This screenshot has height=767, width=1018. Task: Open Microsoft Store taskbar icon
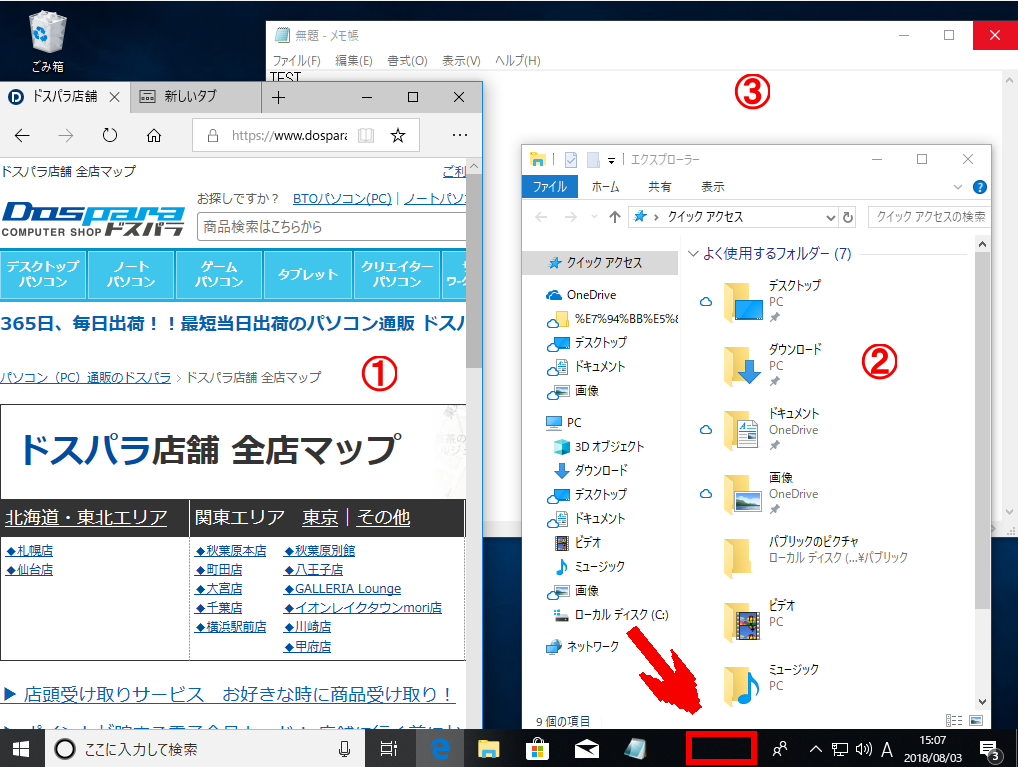(x=538, y=749)
